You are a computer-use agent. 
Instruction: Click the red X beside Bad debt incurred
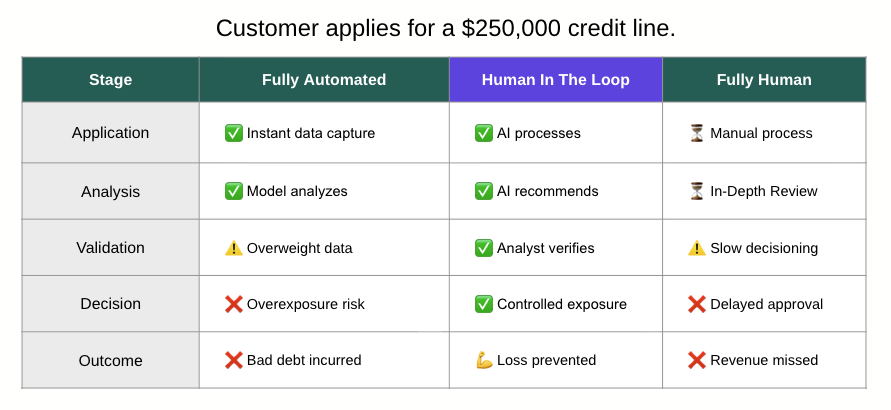click(234, 360)
